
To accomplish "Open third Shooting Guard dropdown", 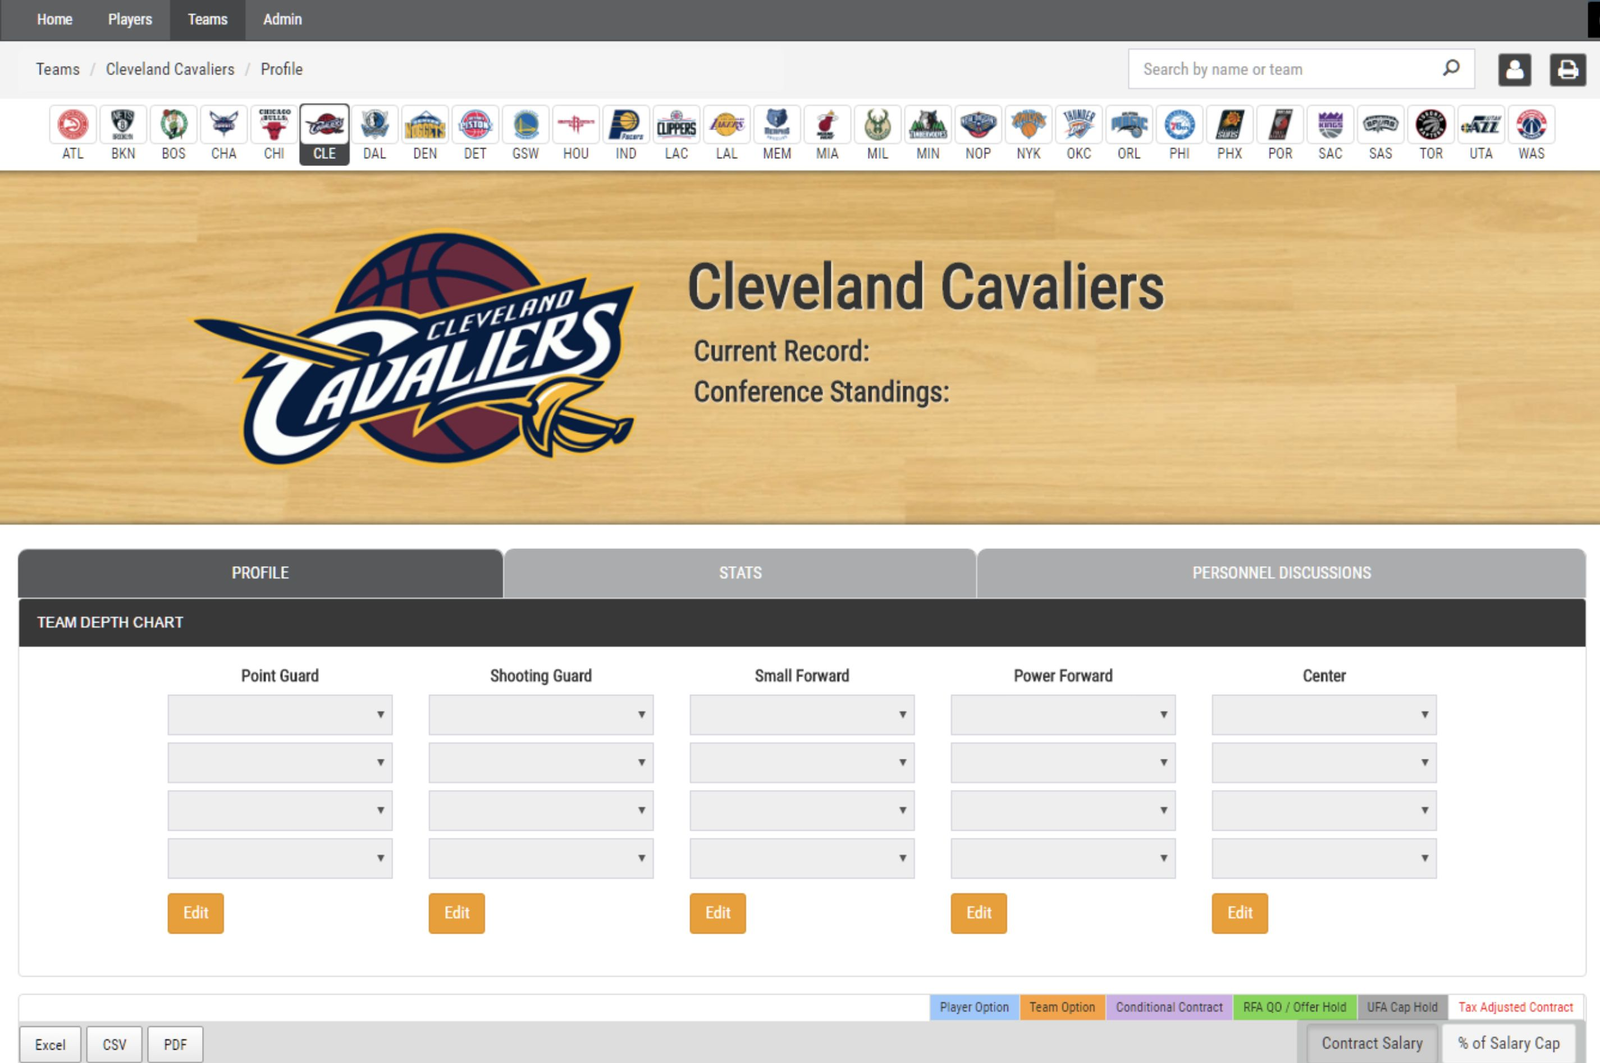I will (541, 811).
